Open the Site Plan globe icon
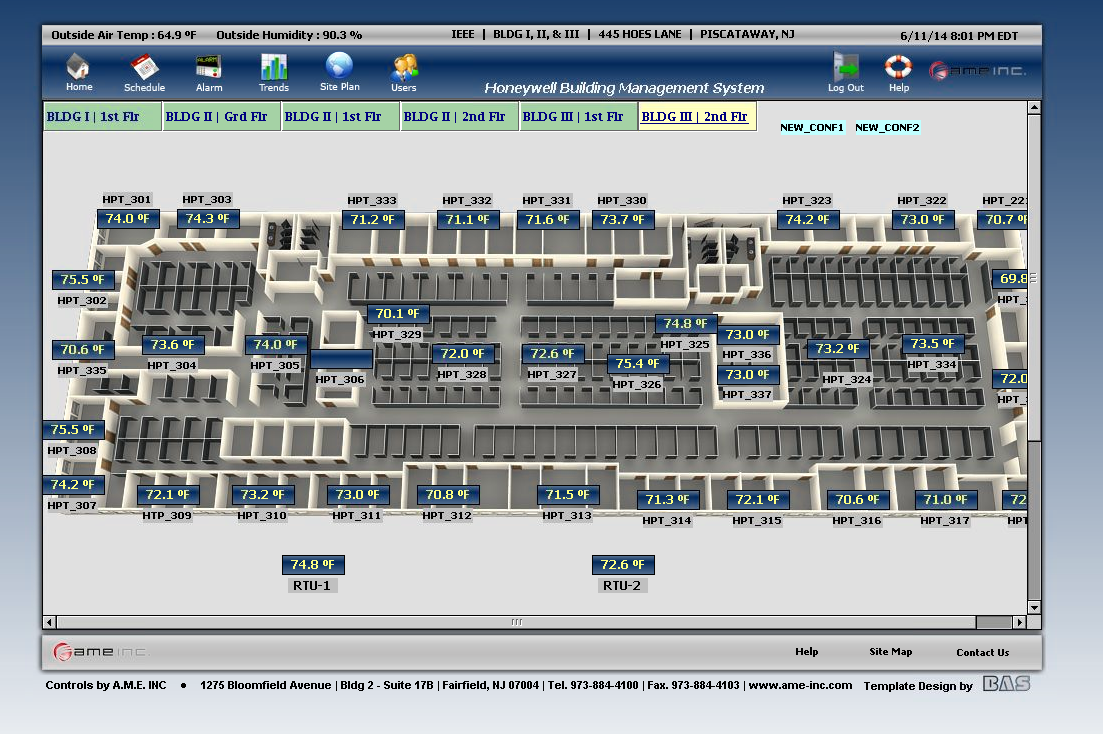The width and height of the screenshot is (1103, 734). point(339,68)
